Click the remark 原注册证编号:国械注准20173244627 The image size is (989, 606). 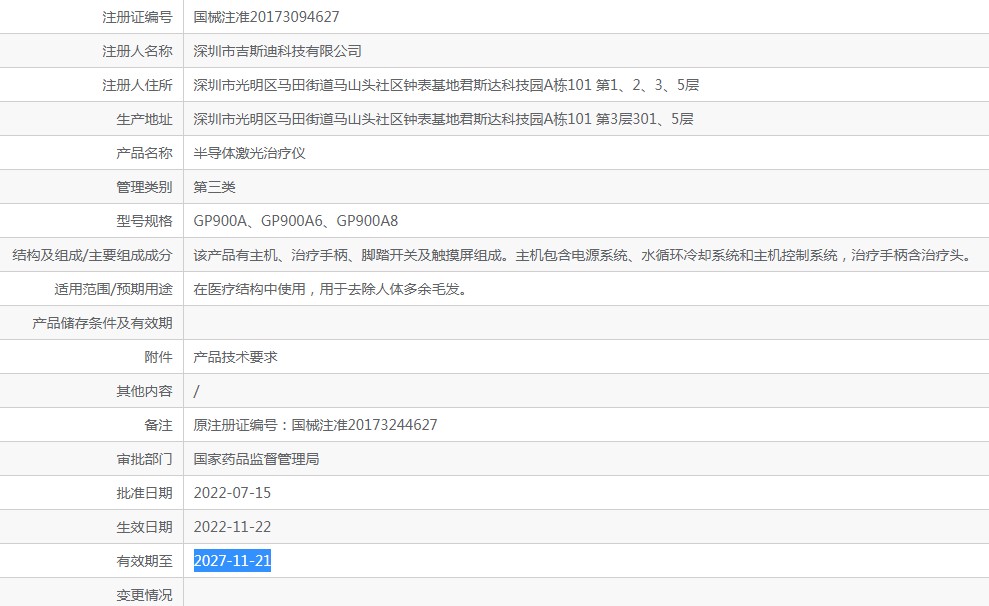pyautogui.click(x=315, y=426)
